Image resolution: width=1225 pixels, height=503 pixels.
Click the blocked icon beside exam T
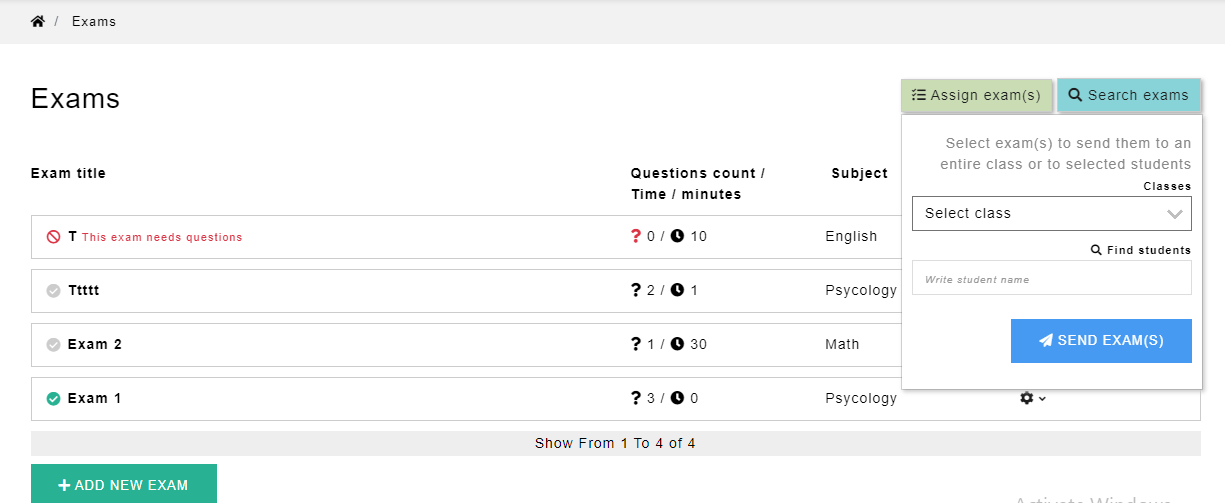tap(54, 237)
